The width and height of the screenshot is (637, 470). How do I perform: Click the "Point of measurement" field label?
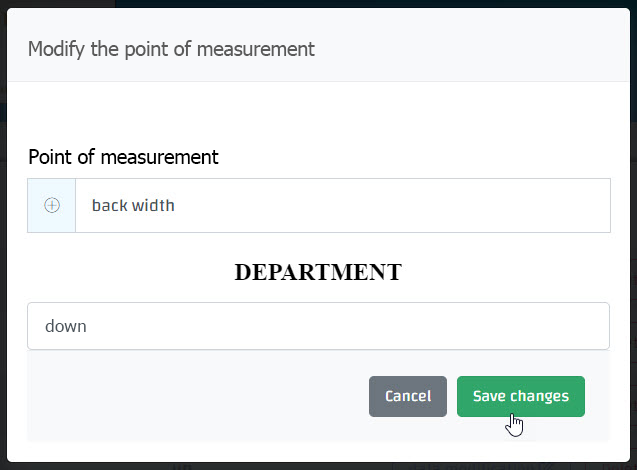pos(123,157)
